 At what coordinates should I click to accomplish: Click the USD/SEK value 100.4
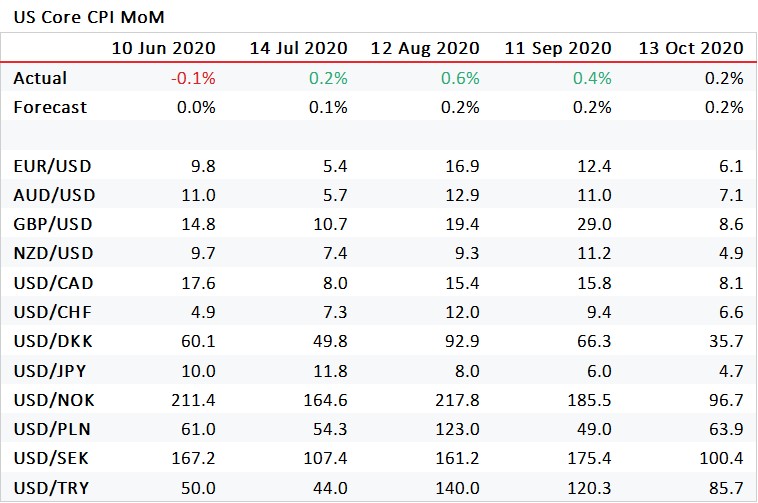pos(721,460)
